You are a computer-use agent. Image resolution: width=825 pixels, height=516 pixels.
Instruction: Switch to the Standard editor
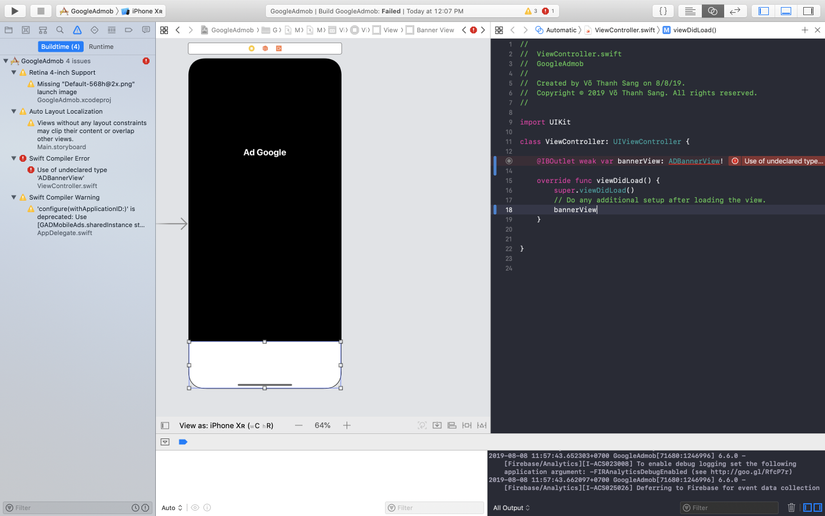point(690,11)
